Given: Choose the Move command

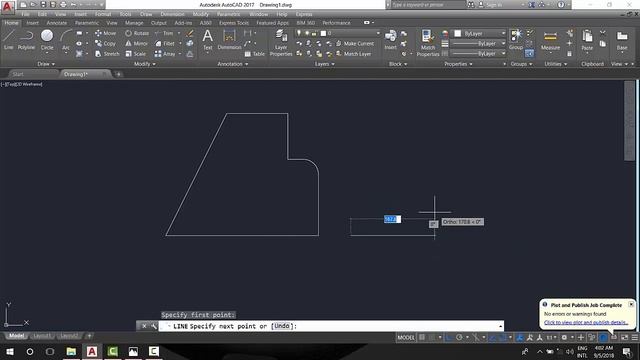Looking at the screenshot, I should pyautogui.click(x=105, y=33).
